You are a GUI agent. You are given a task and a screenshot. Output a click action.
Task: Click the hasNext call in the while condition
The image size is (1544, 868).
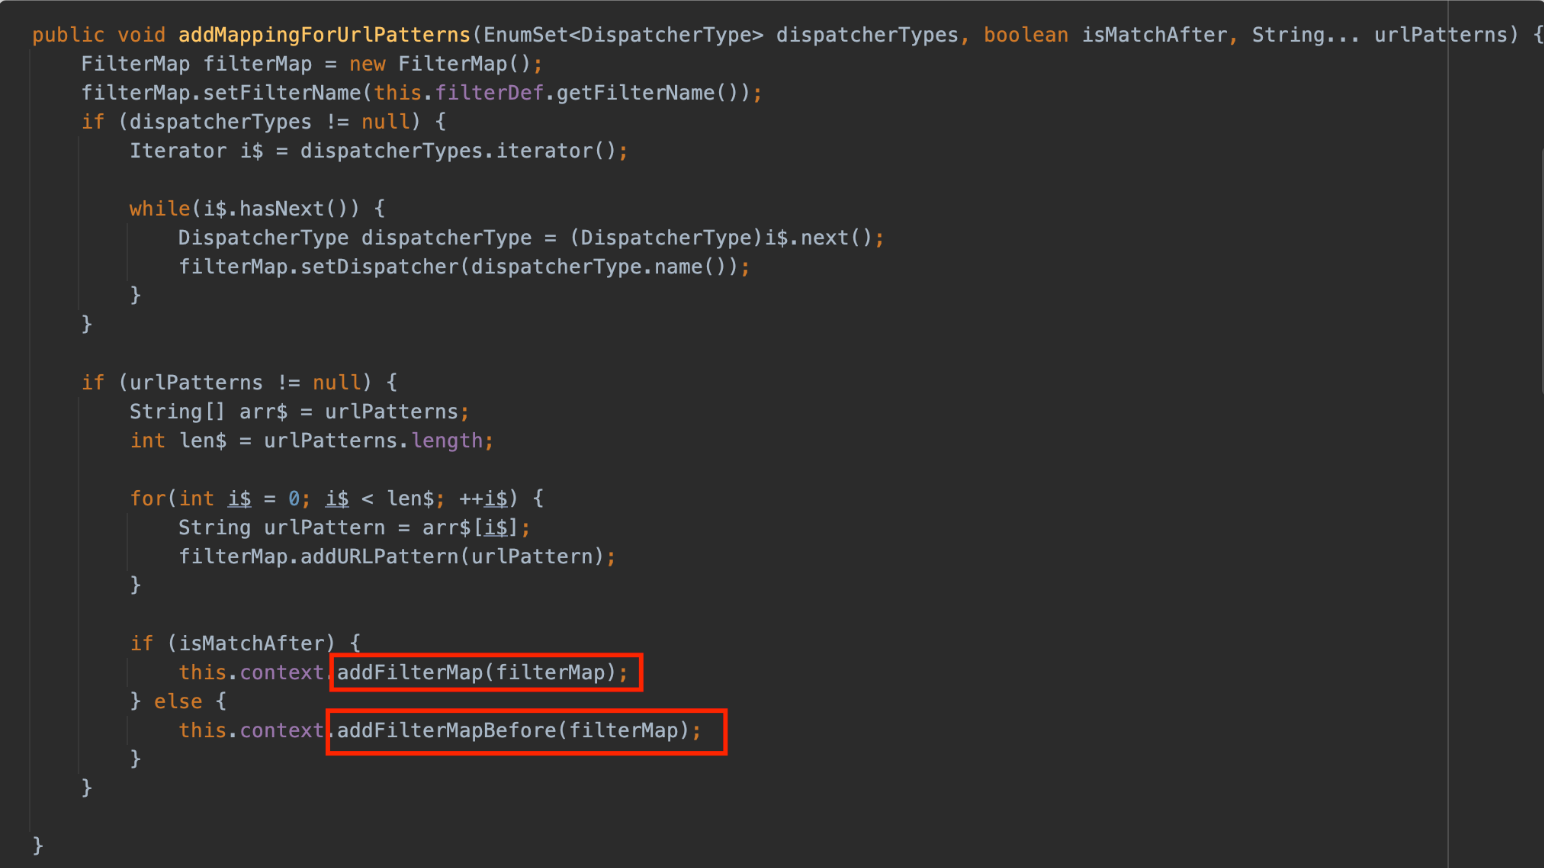[281, 209]
